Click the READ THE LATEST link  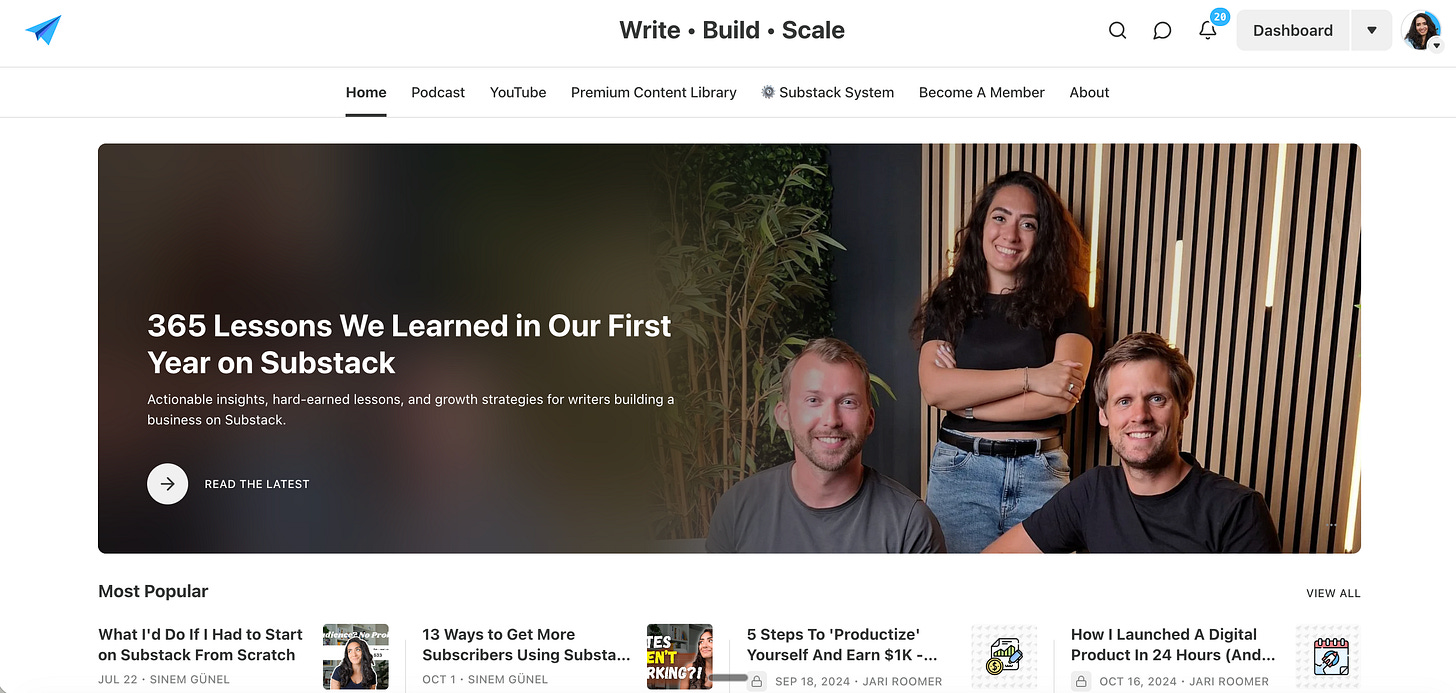click(x=257, y=484)
